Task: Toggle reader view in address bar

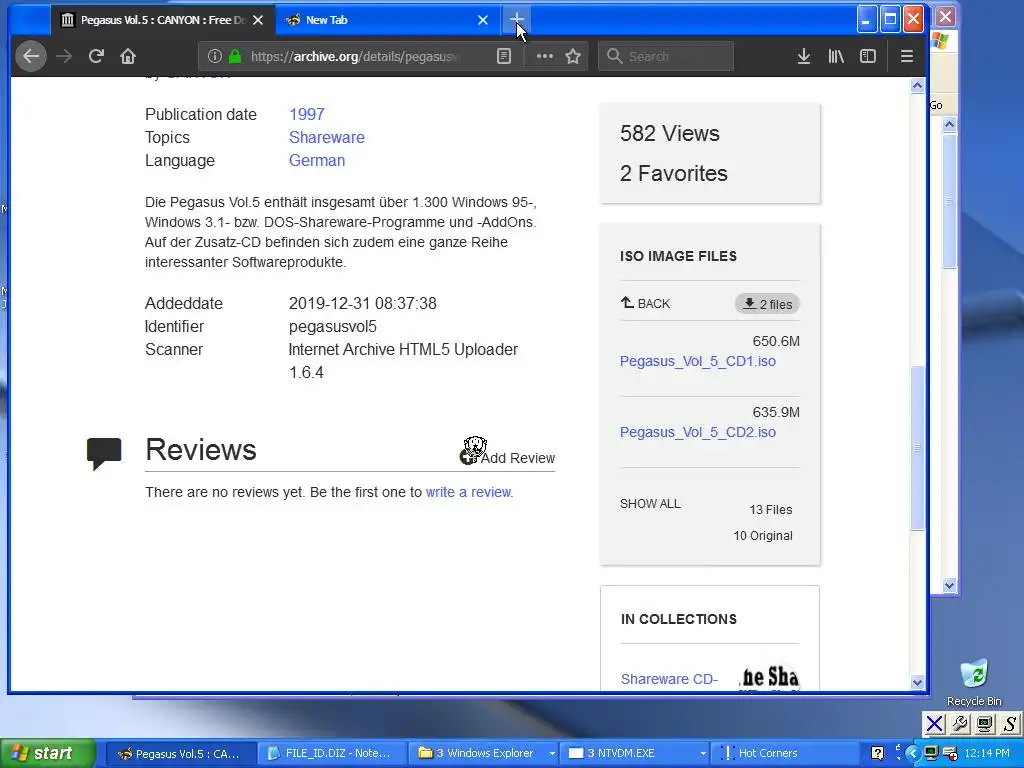Action: click(x=504, y=56)
